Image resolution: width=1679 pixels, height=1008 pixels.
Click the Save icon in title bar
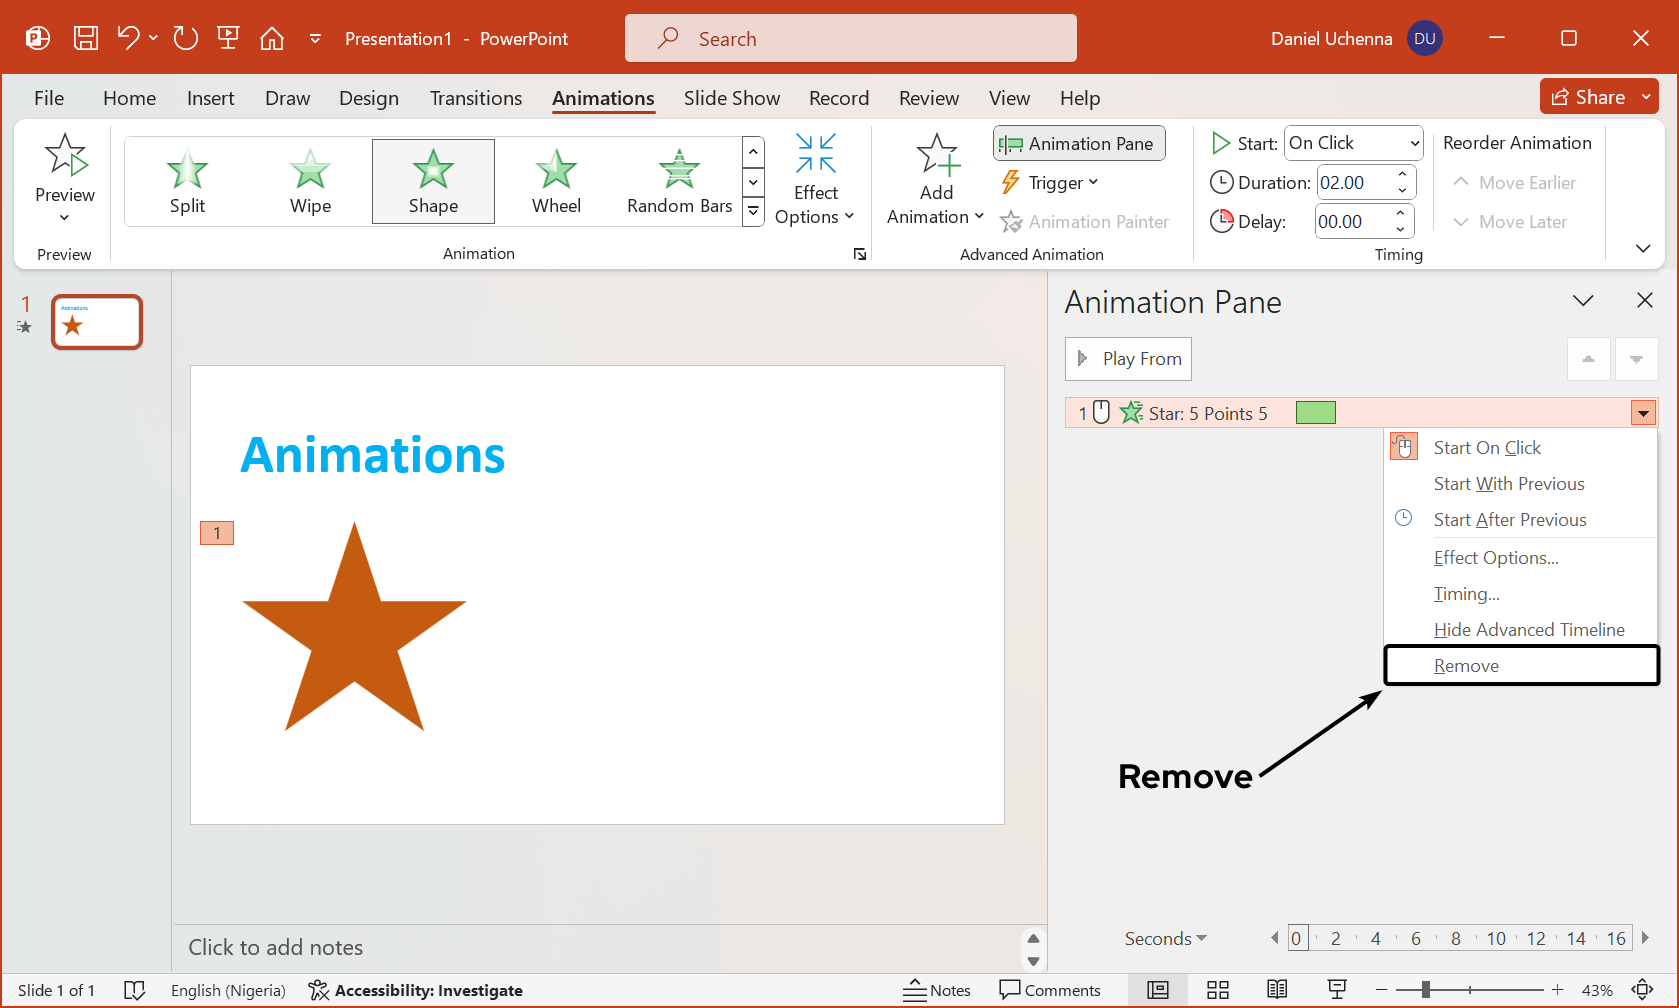point(86,39)
